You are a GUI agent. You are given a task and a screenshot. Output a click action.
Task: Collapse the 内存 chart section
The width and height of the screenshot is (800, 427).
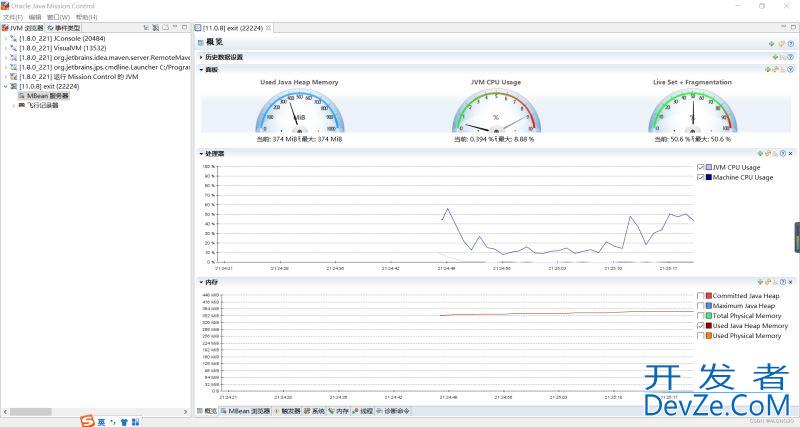[x=201, y=282]
